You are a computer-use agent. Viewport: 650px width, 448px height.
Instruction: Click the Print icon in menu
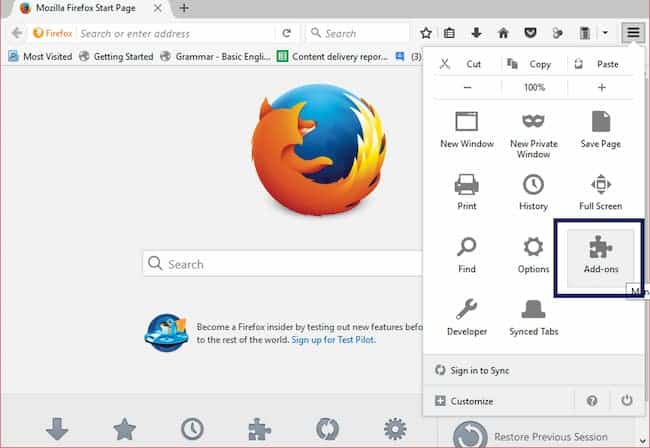click(x=467, y=192)
